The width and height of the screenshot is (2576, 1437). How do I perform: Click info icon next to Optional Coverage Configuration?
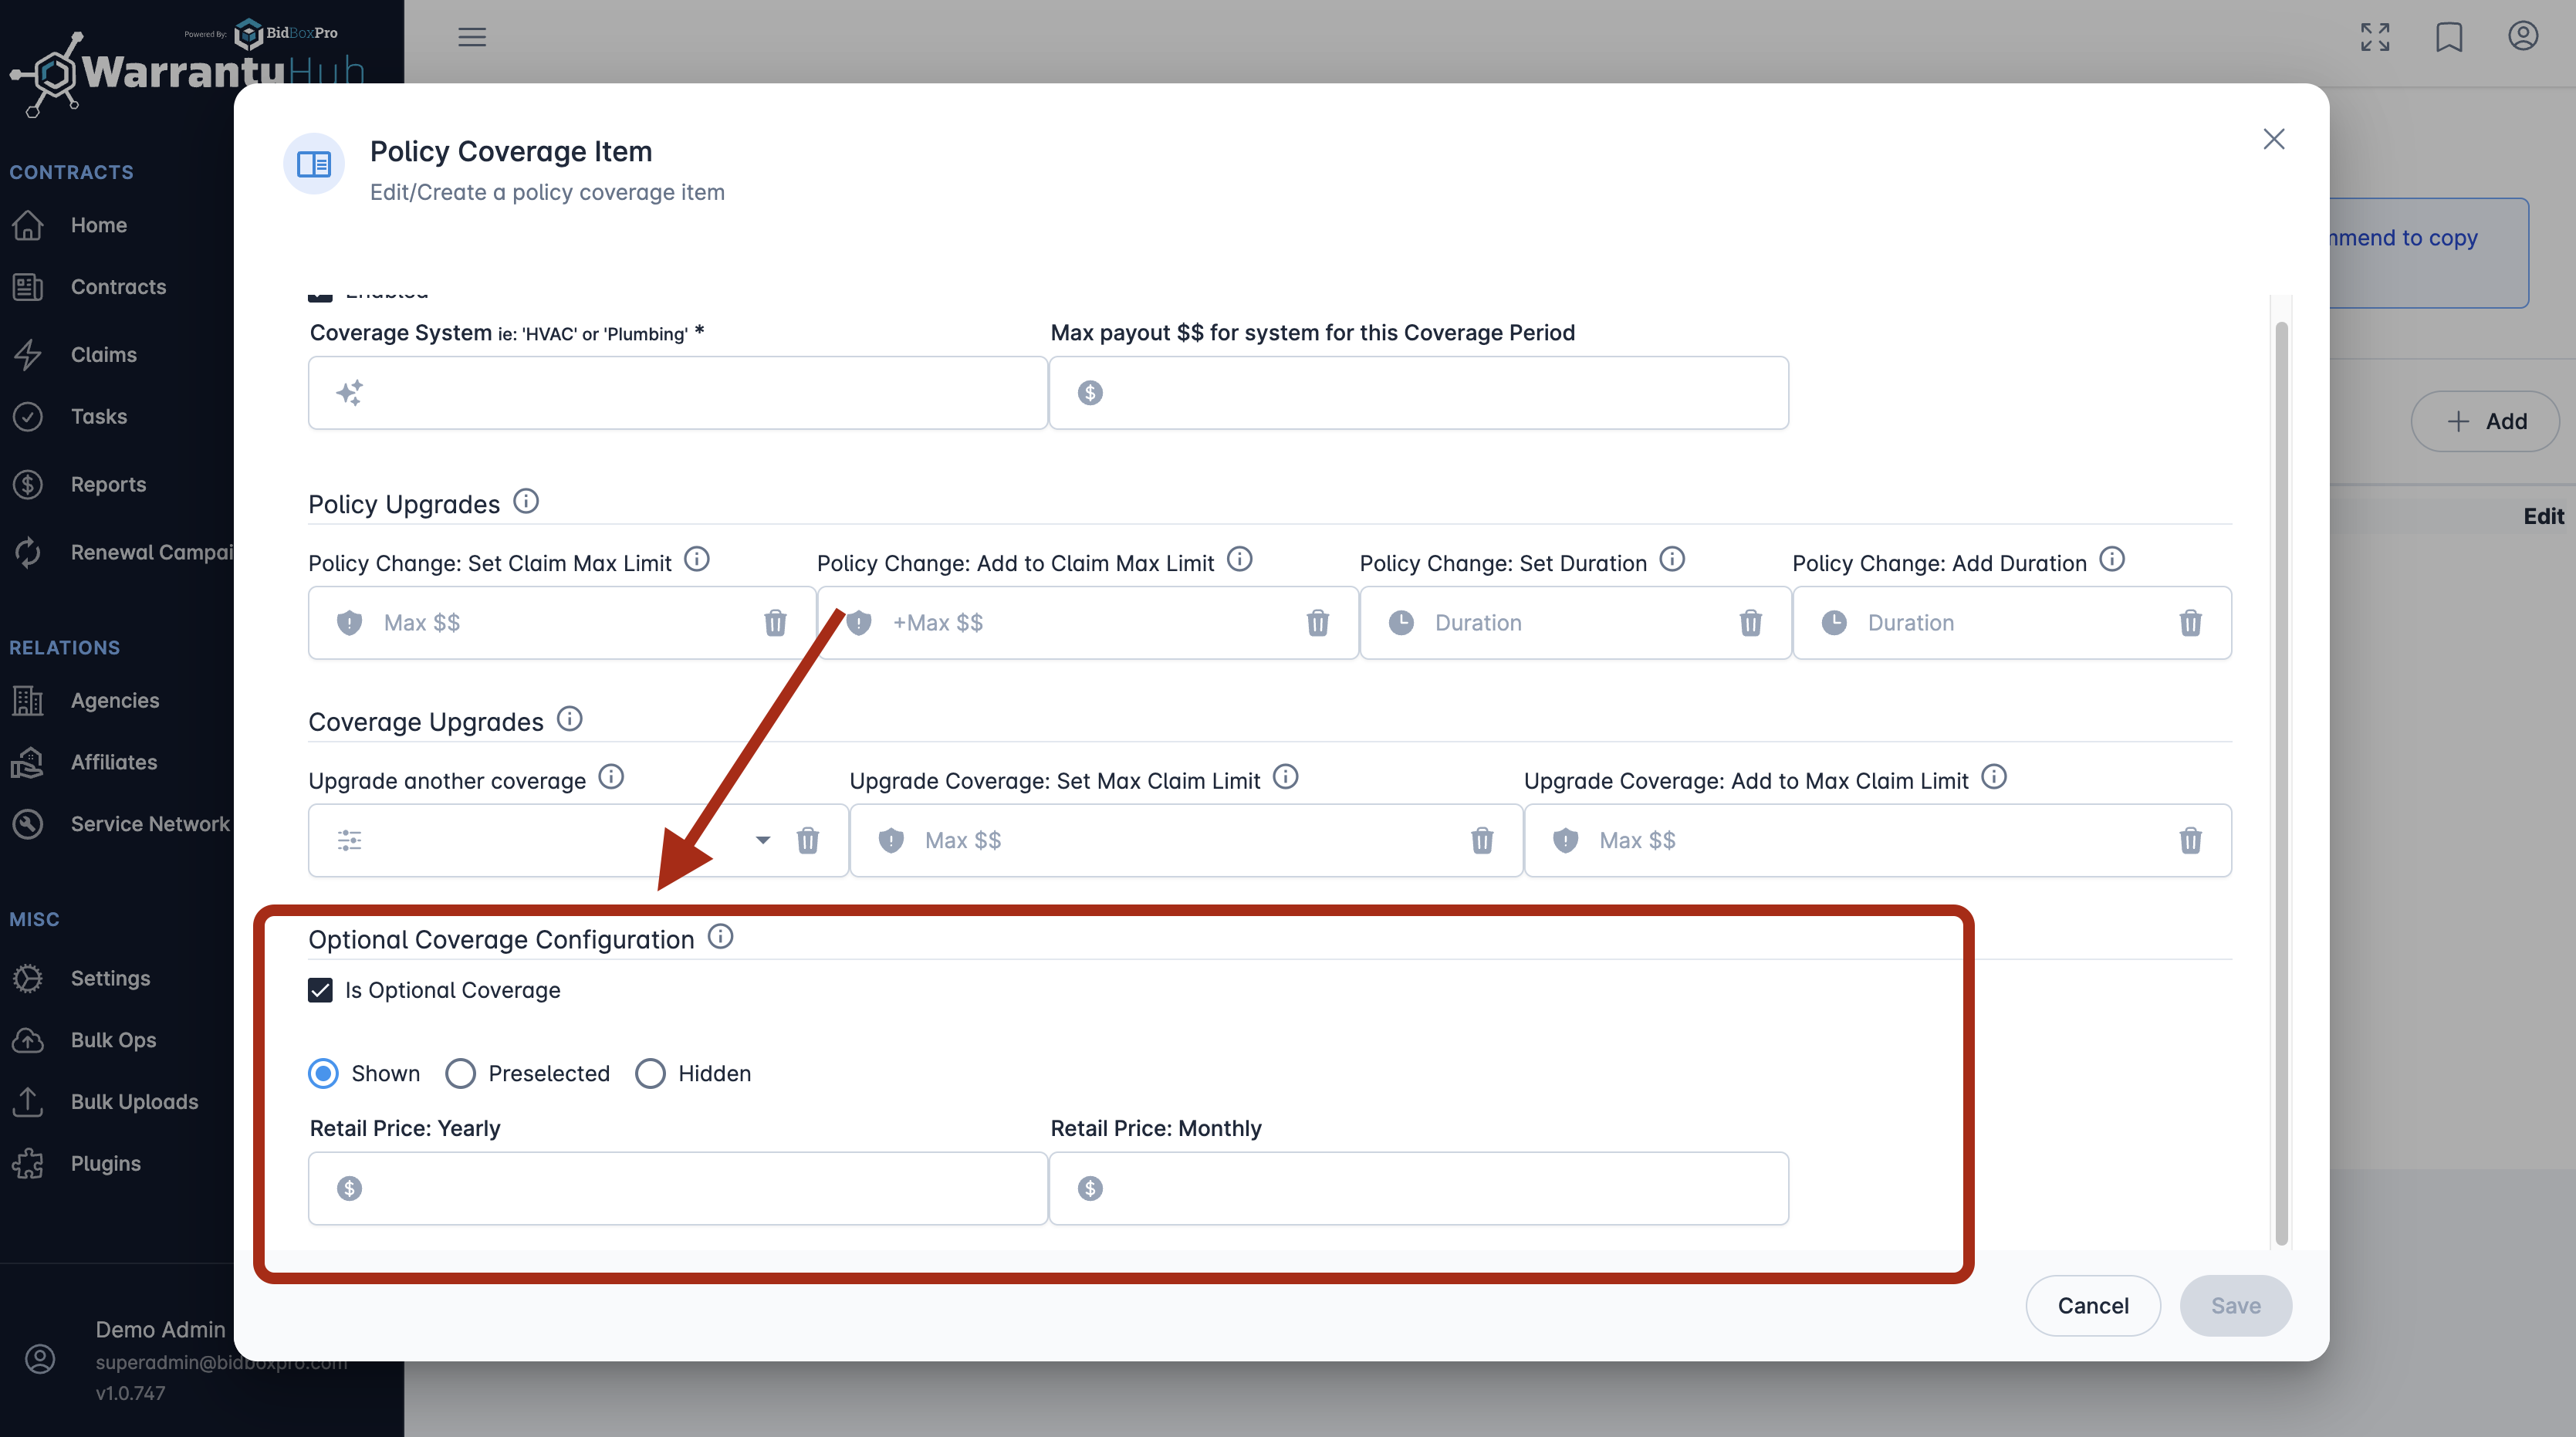[720, 937]
